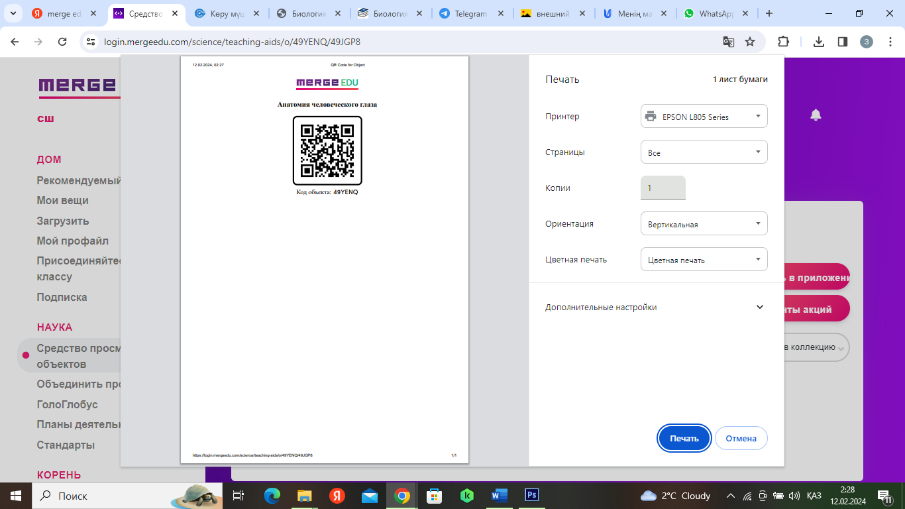Open the Chrome profile avatar
This screenshot has height=509, width=905.
(866, 42)
